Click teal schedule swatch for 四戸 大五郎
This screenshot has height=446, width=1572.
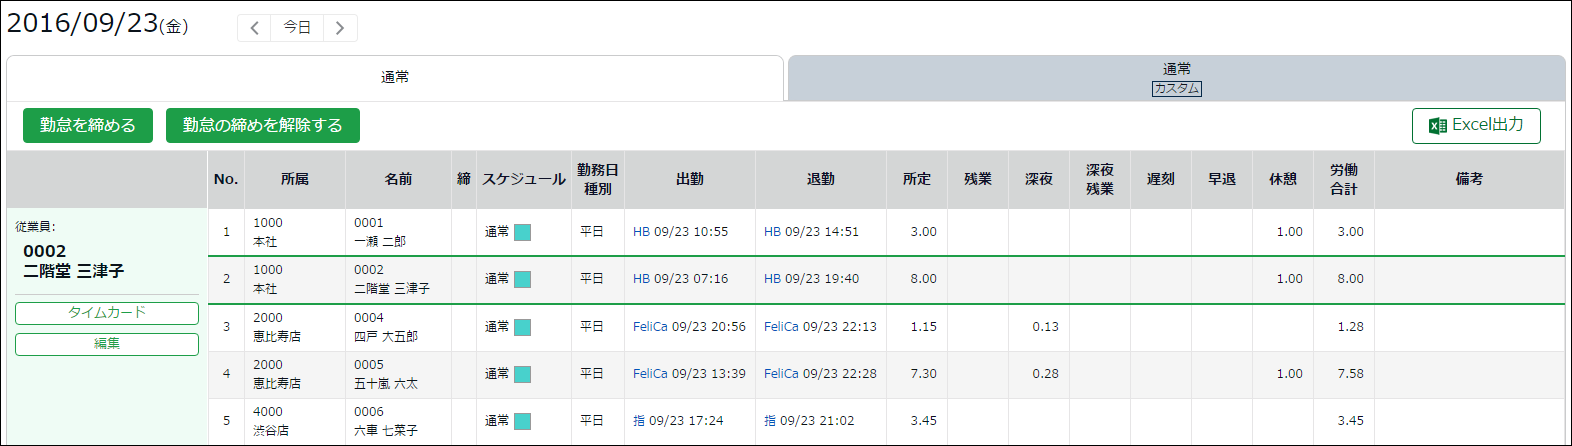522,327
